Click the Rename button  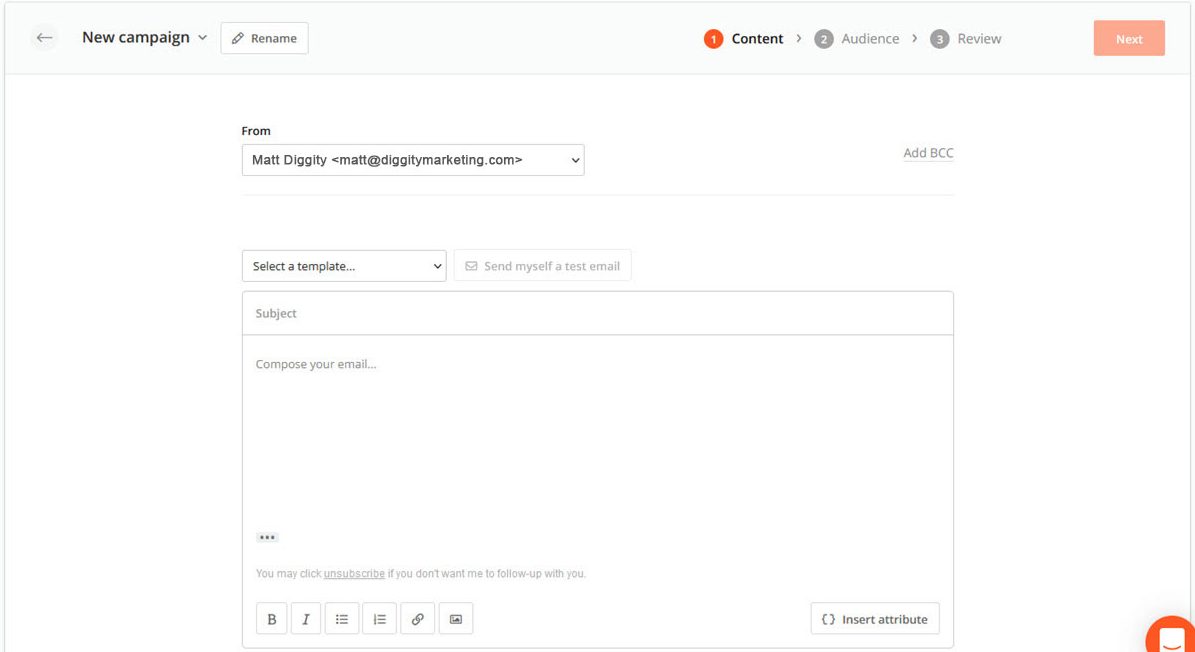264,38
